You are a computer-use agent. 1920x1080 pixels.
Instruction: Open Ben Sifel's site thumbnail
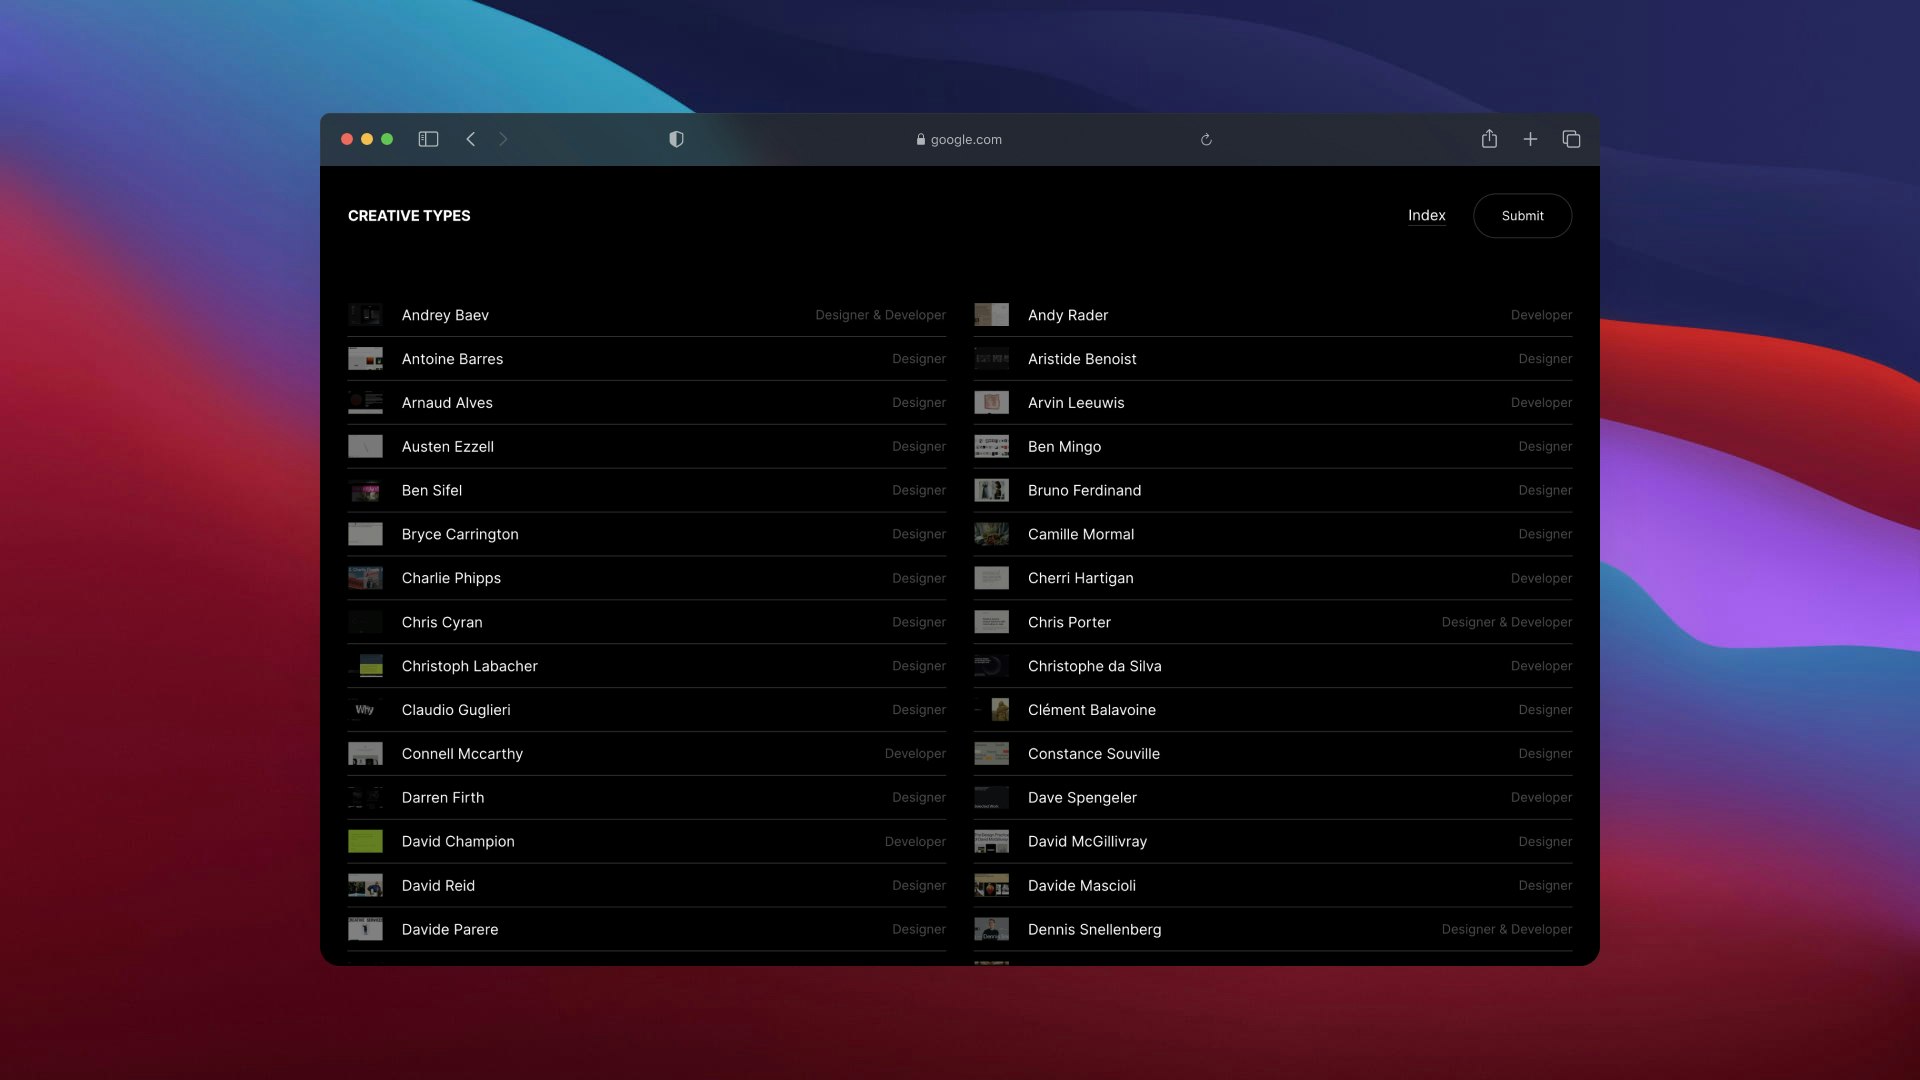365,491
